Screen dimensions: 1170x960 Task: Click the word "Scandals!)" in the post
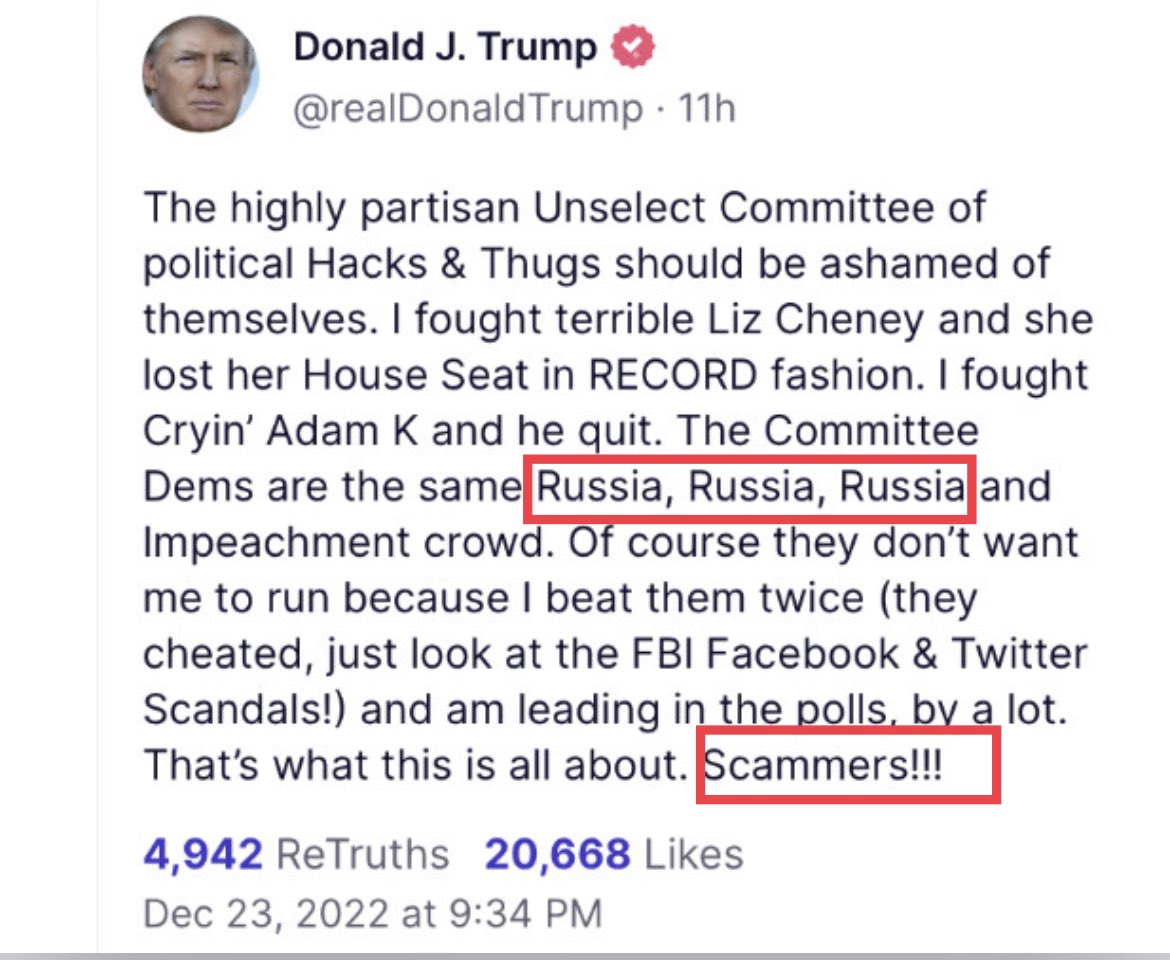(247, 710)
